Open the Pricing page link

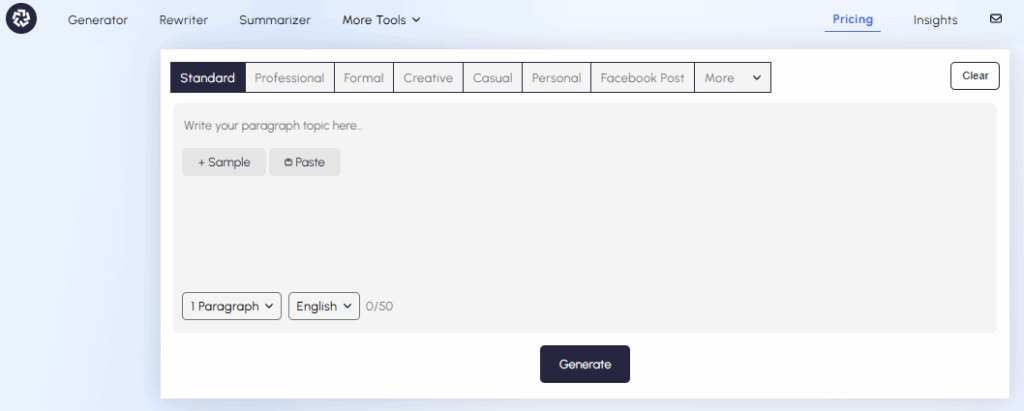(x=852, y=19)
